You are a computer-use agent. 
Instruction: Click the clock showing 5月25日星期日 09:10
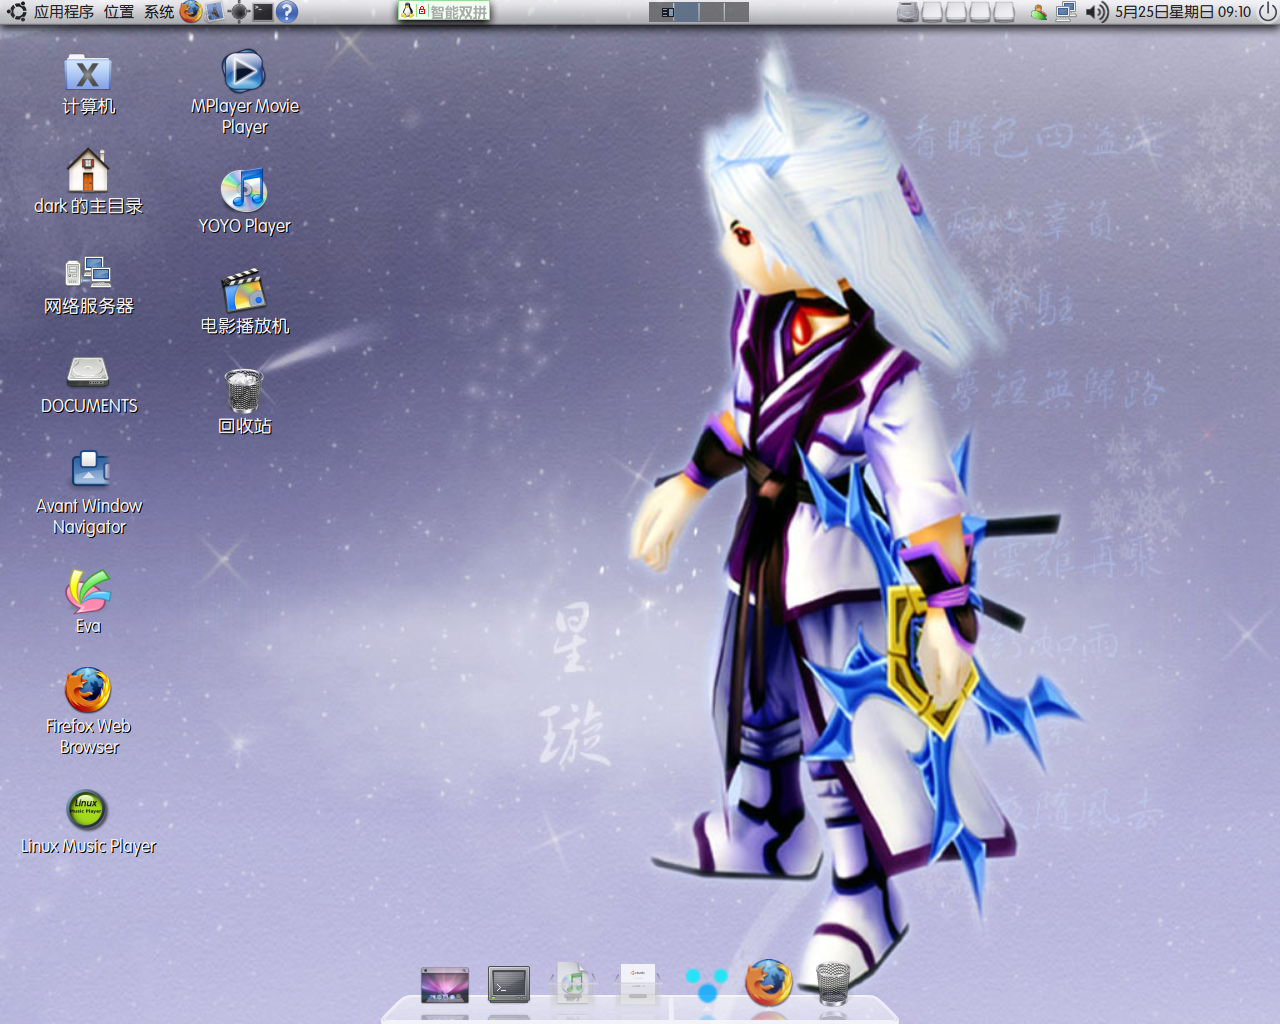click(1183, 12)
